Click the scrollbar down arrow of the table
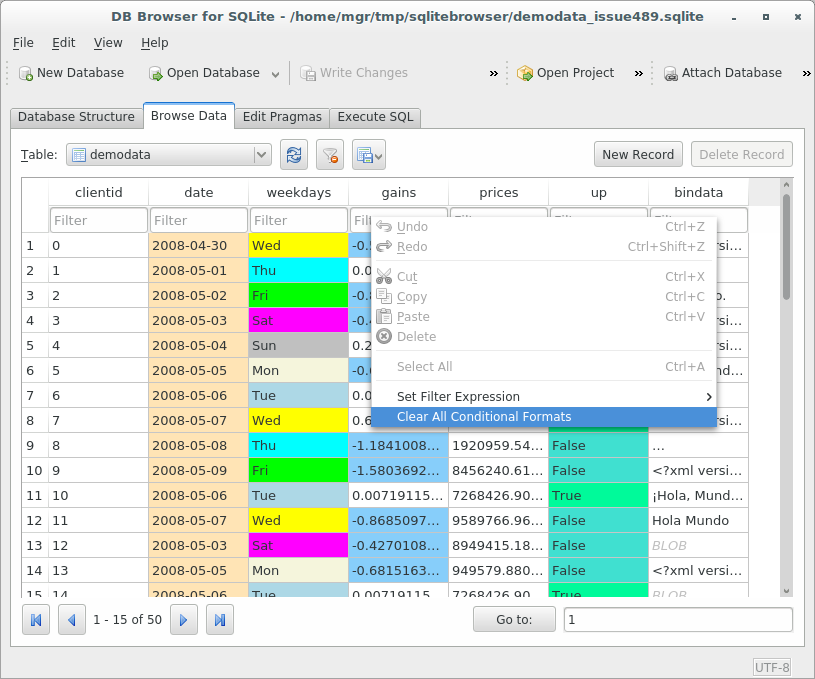 pos(786,591)
